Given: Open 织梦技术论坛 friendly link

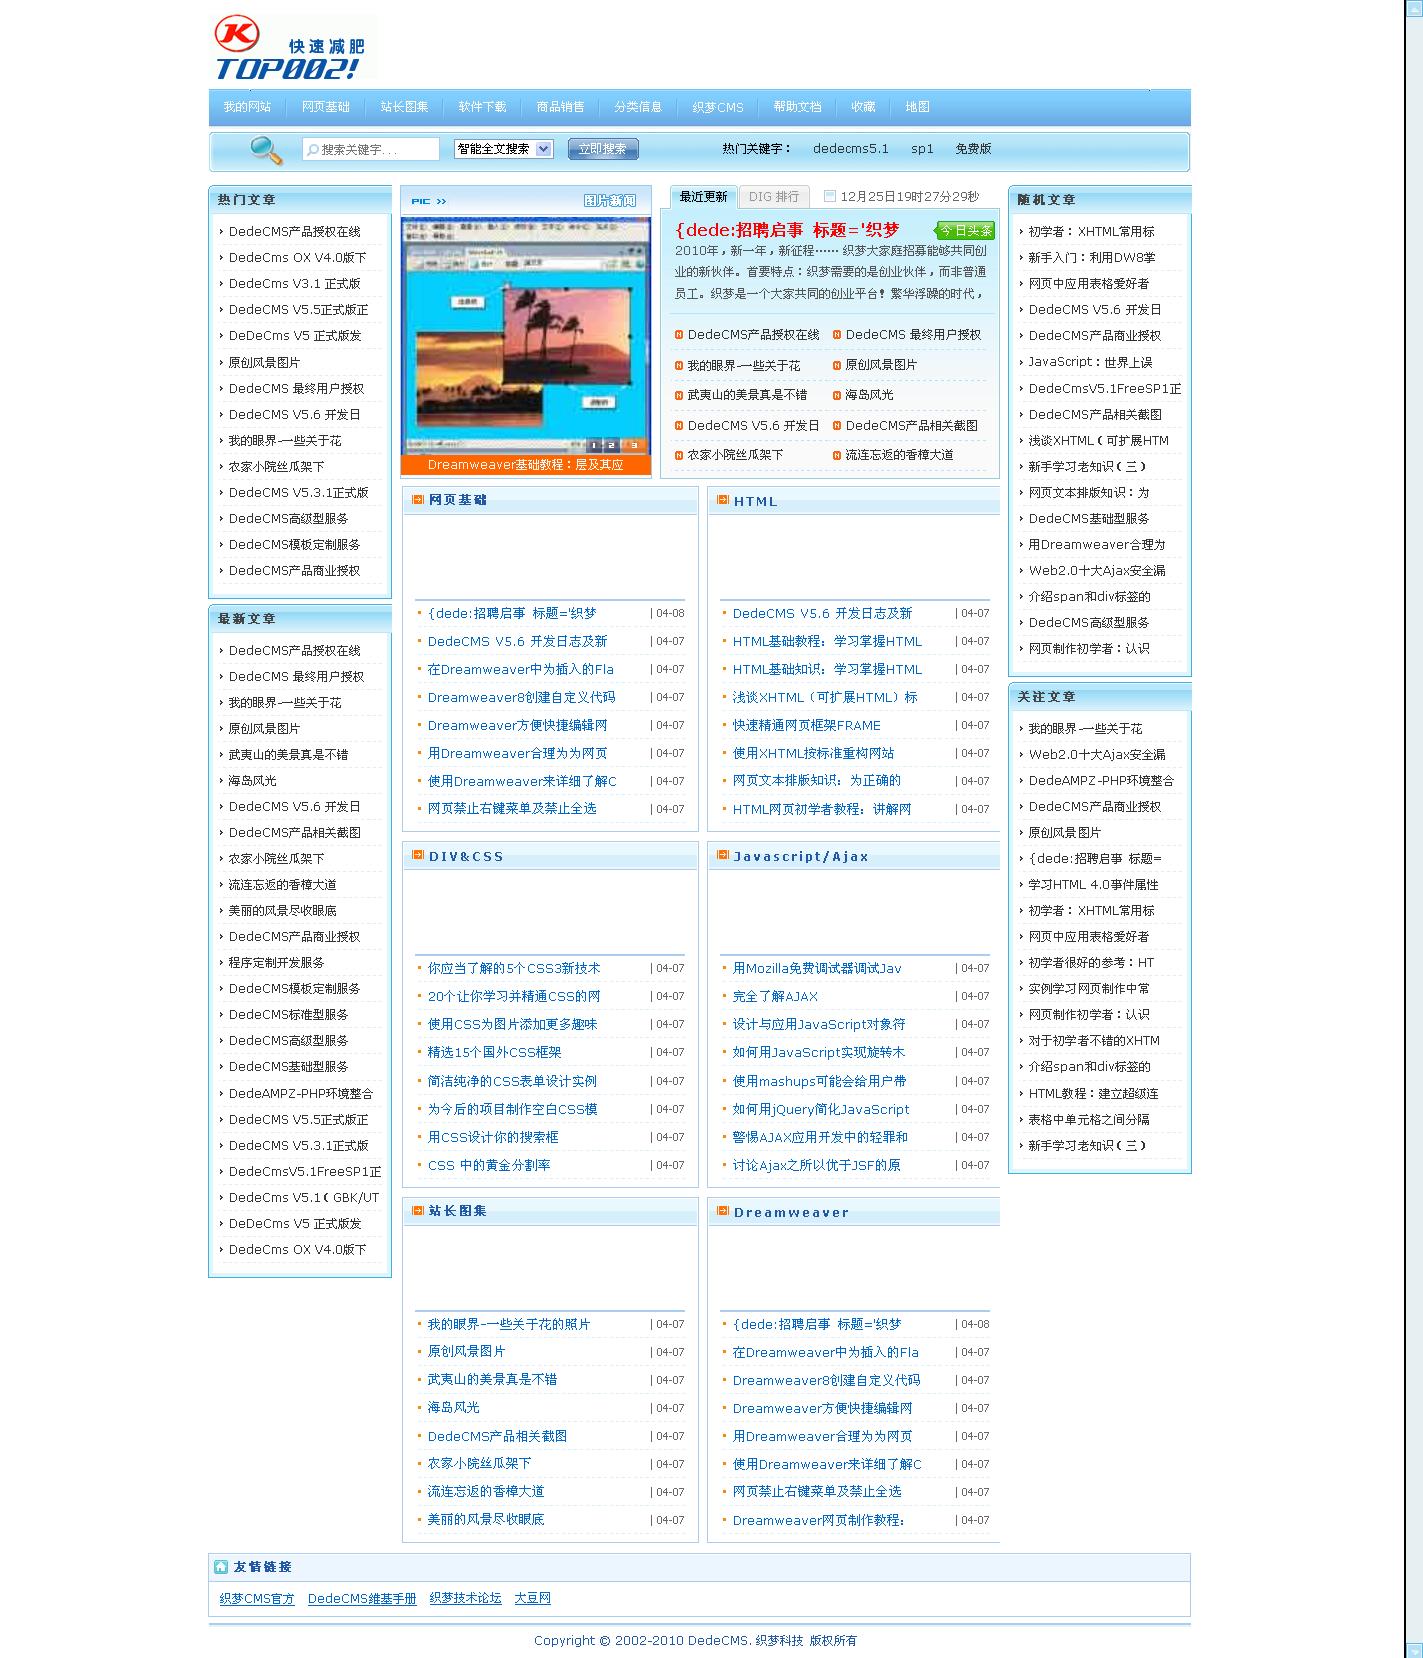Looking at the screenshot, I should pyautogui.click(x=465, y=1599).
